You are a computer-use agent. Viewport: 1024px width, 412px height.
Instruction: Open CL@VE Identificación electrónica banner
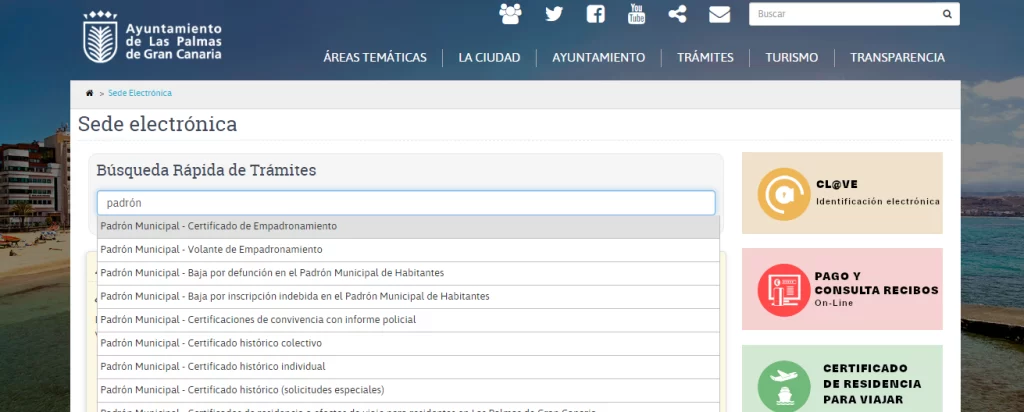[842, 193]
